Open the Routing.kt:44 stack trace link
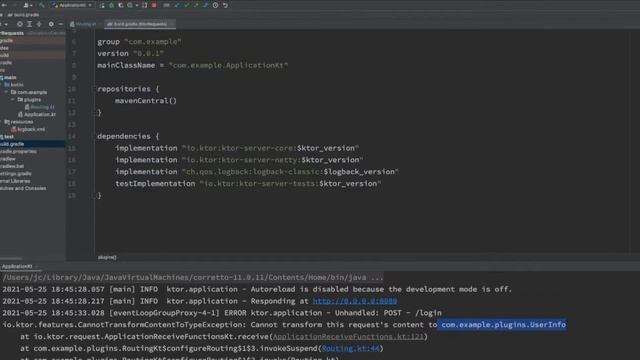 click(351, 349)
